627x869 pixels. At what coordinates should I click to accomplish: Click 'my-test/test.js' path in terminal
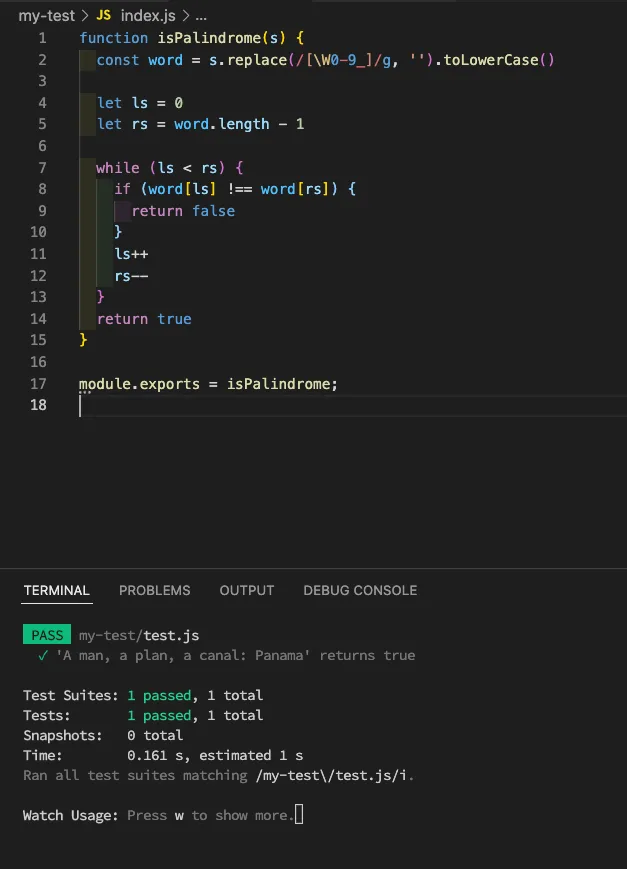pos(139,635)
